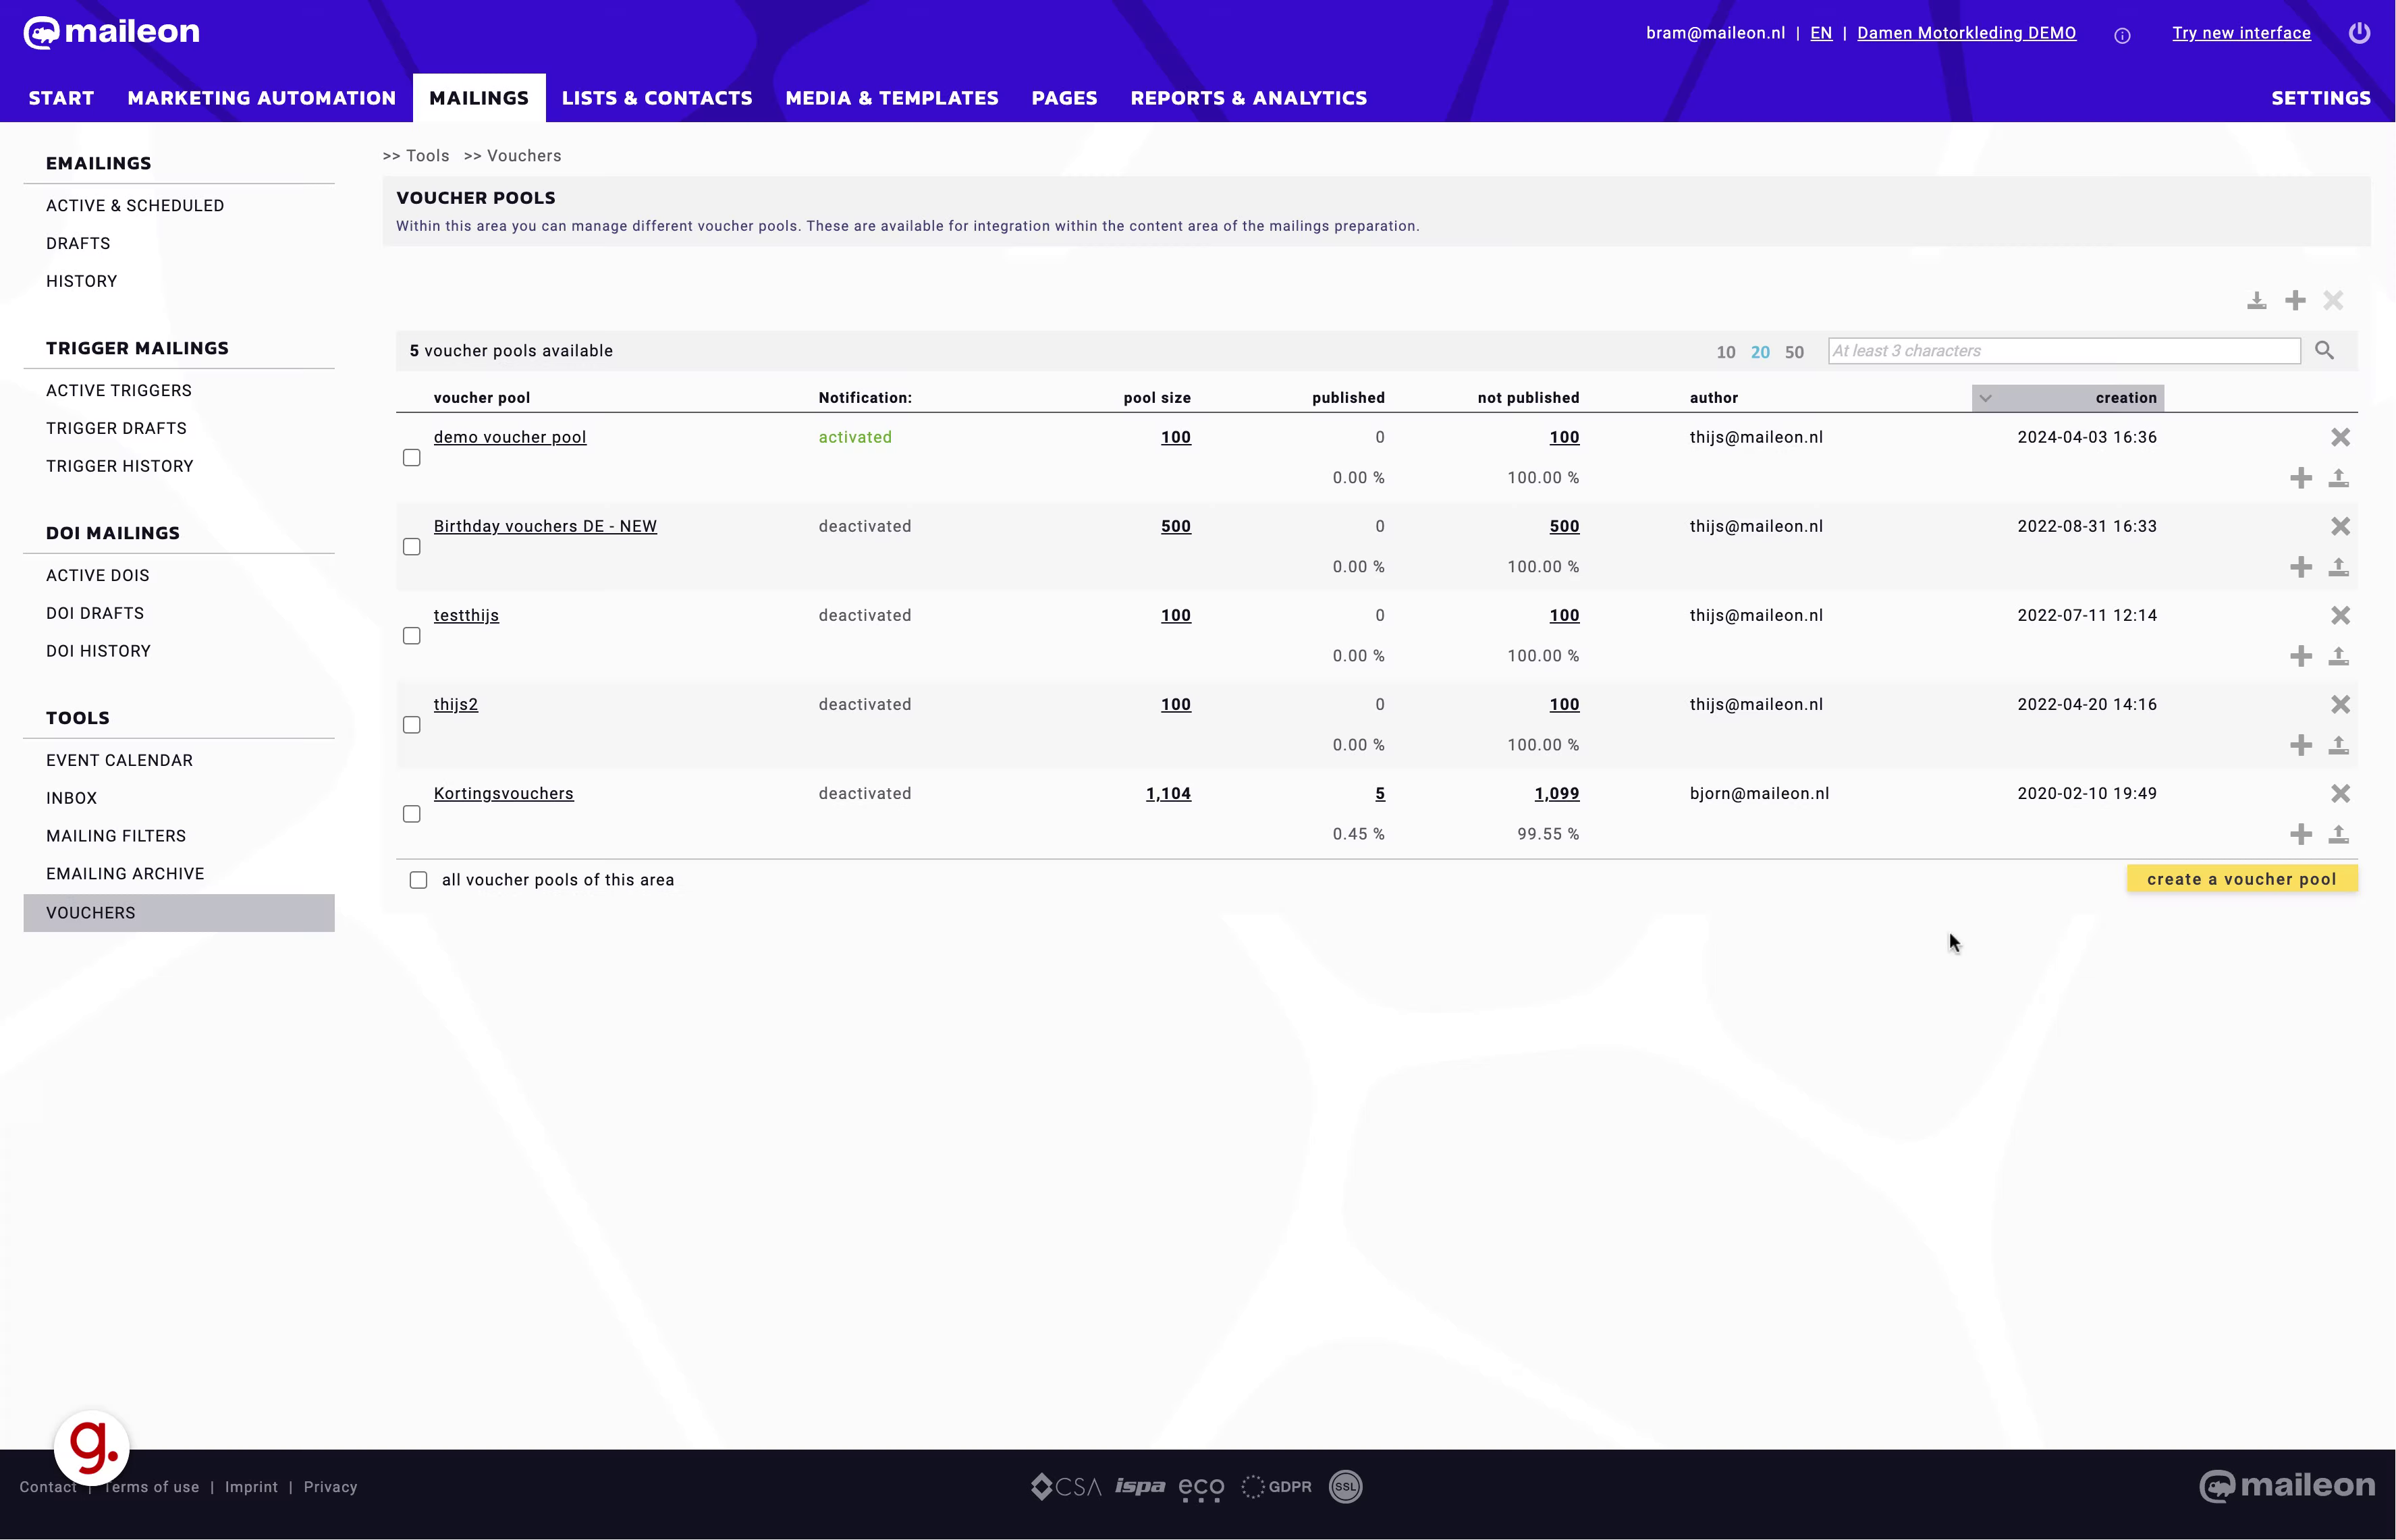The height and width of the screenshot is (1540, 2396).
Task: Tick checkbox for thijs2
Action: pyautogui.click(x=411, y=725)
